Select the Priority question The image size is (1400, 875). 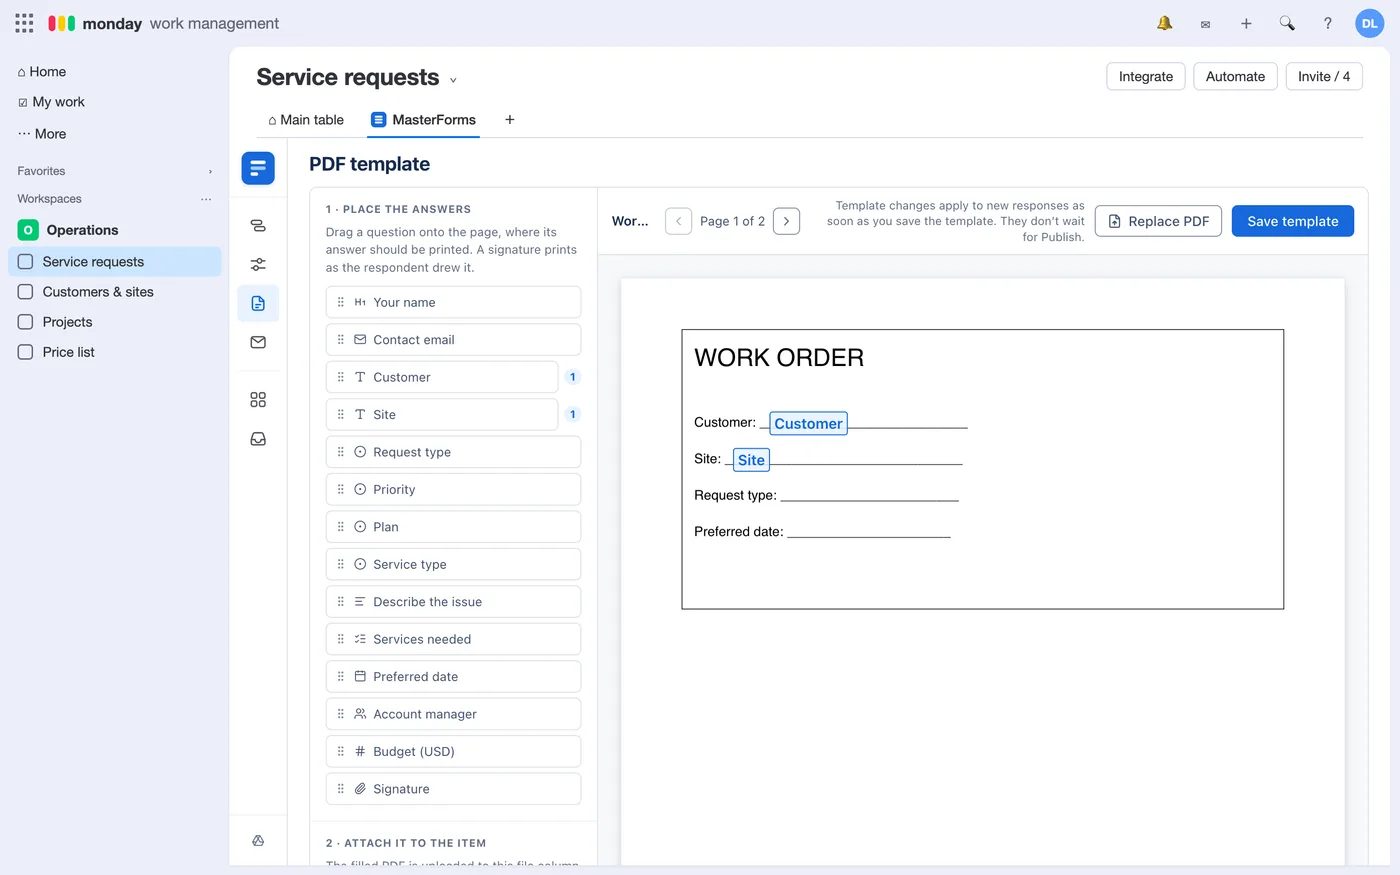(453, 489)
